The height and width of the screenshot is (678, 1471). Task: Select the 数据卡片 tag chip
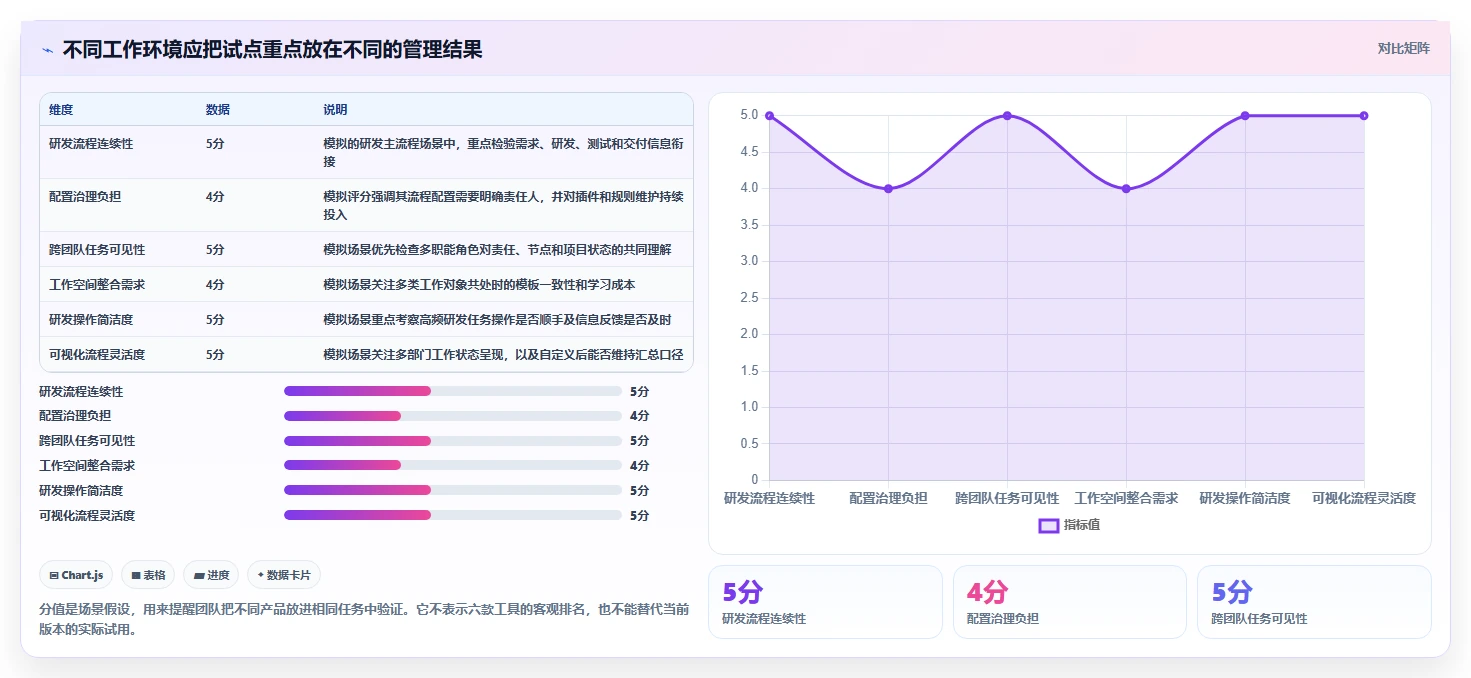tap(284, 575)
